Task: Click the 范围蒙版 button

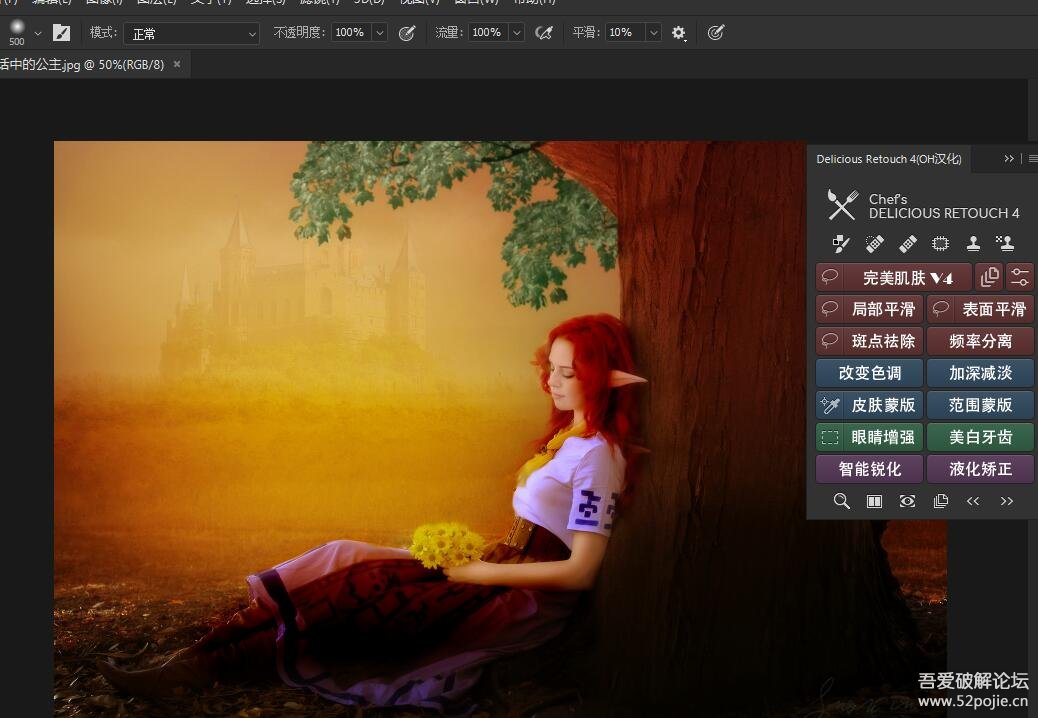Action: pyautogui.click(x=980, y=405)
